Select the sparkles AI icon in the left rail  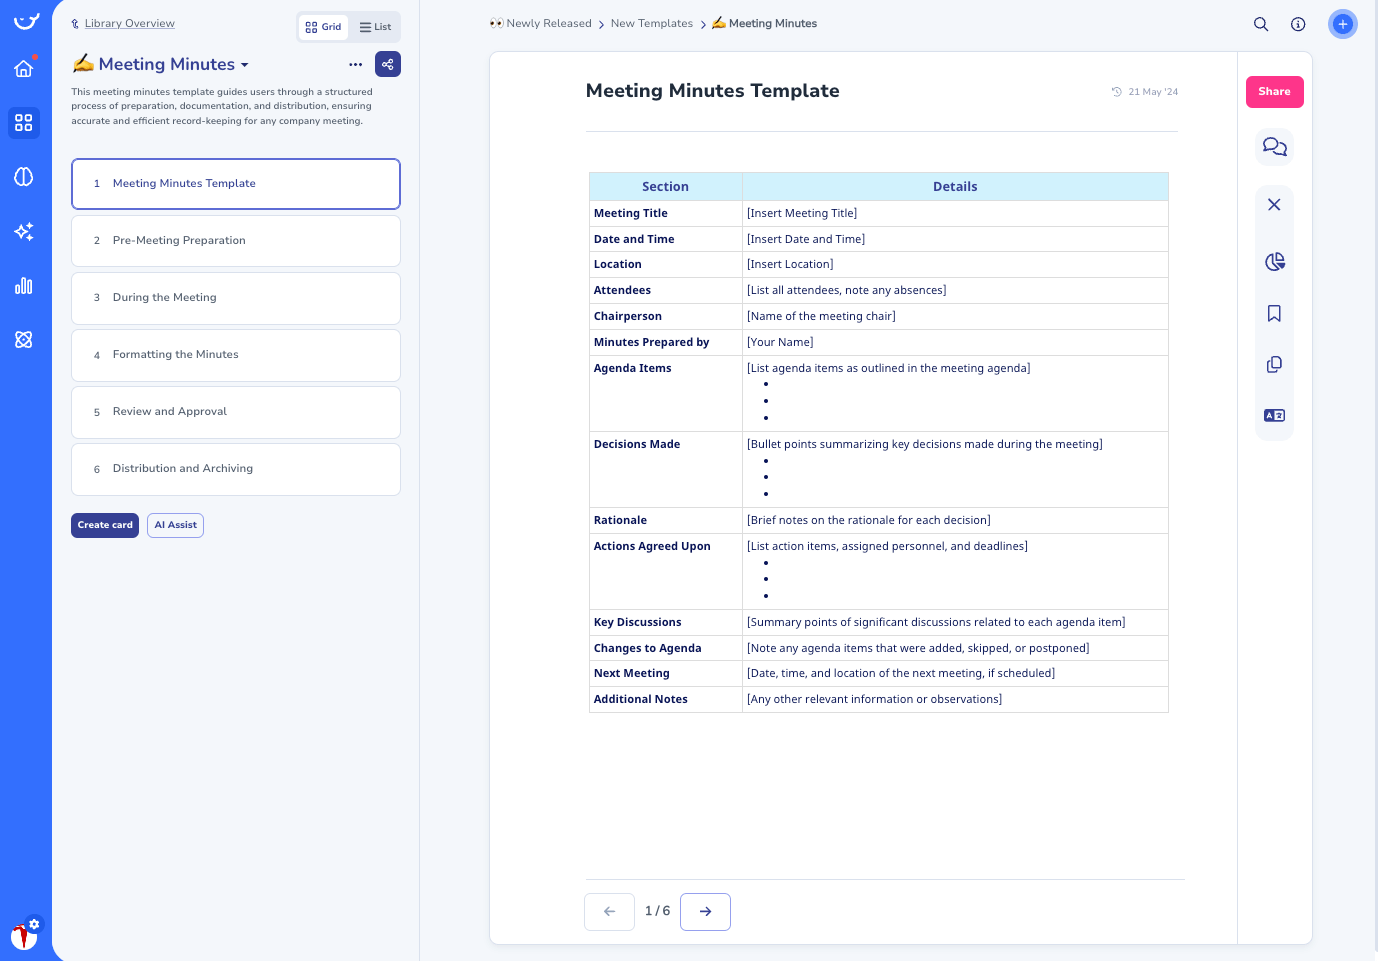24,231
